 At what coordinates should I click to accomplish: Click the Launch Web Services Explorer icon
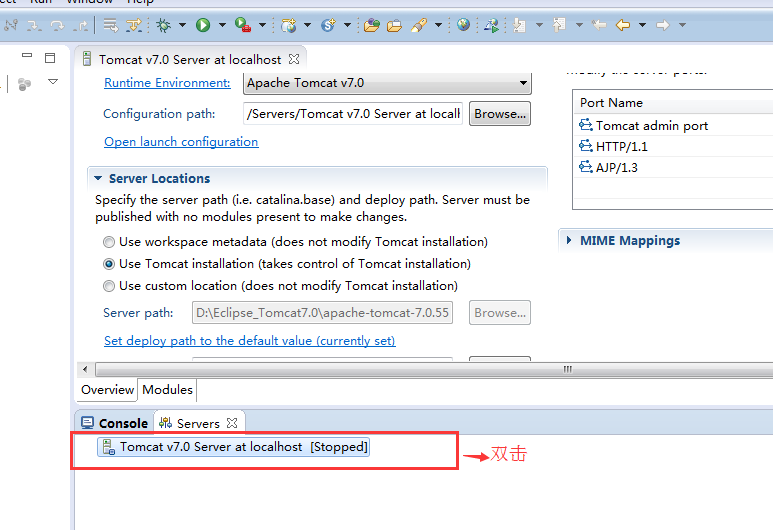(492, 25)
